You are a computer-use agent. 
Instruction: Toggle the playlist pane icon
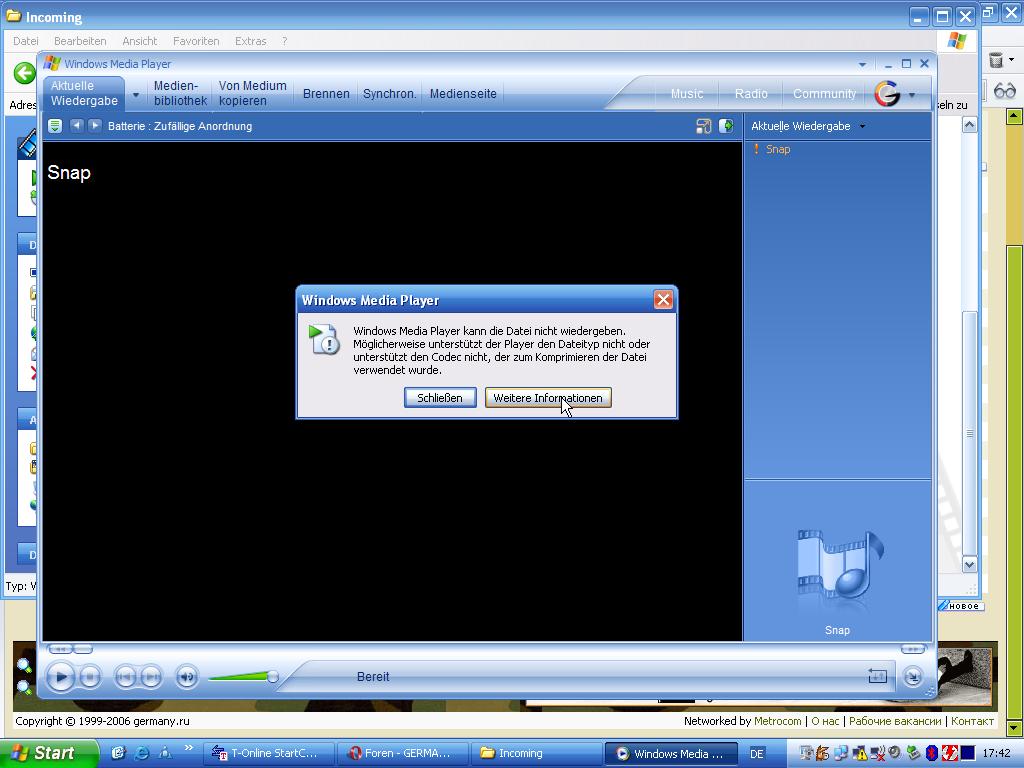pyautogui.click(x=726, y=126)
